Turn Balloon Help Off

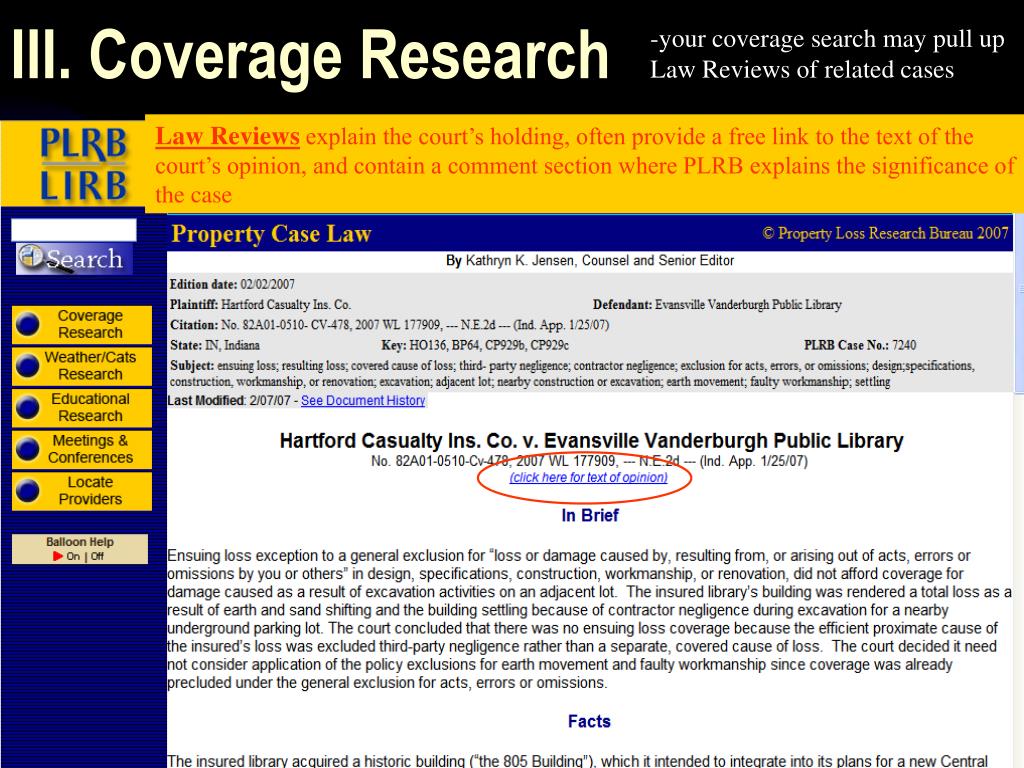pyautogui.click(x=97, y=556)
